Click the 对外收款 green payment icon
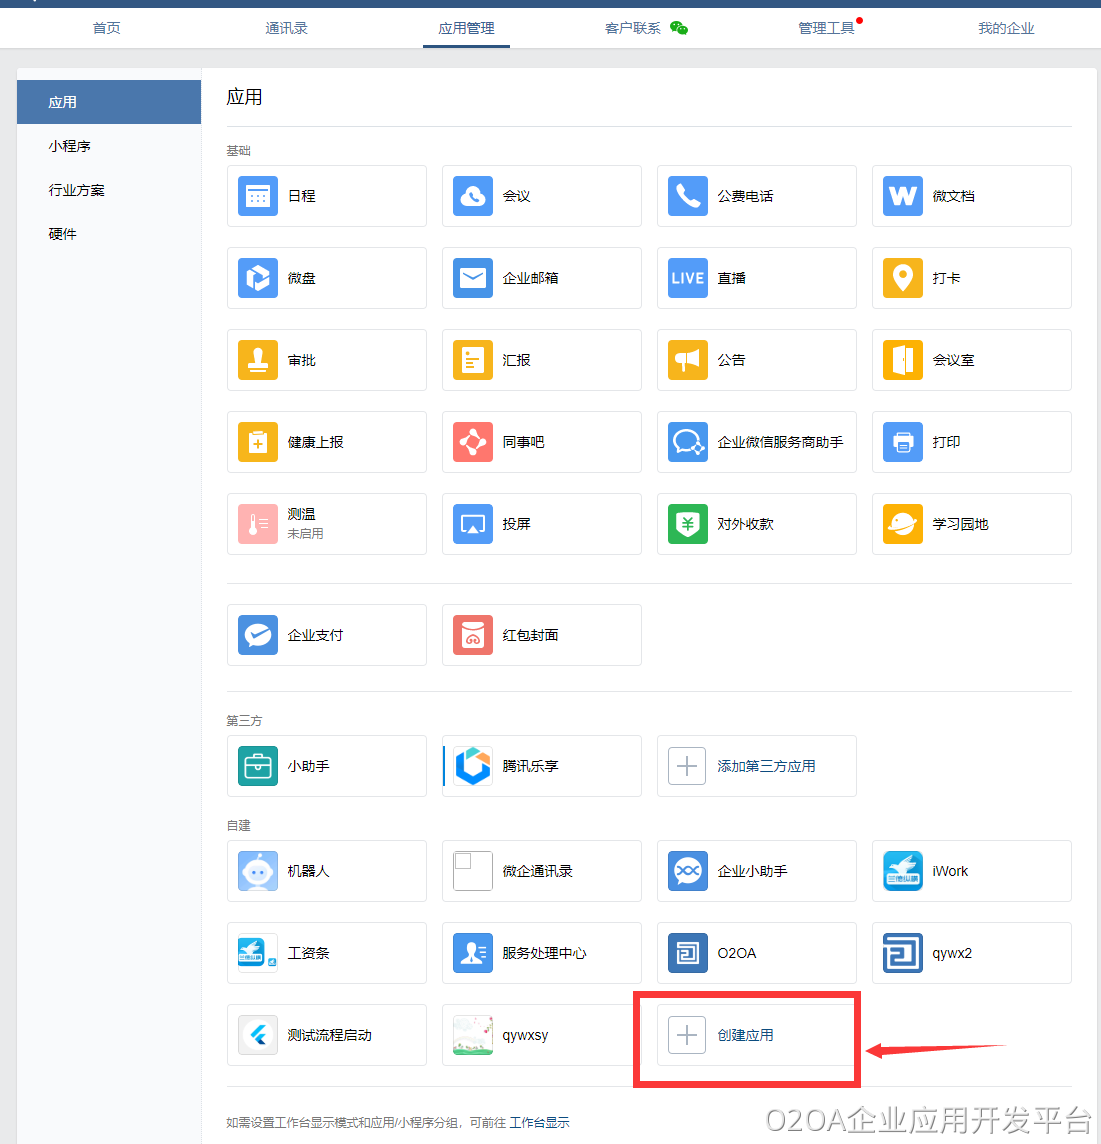Viewport: 1101px width, 1144px height. tap(688, 524)
